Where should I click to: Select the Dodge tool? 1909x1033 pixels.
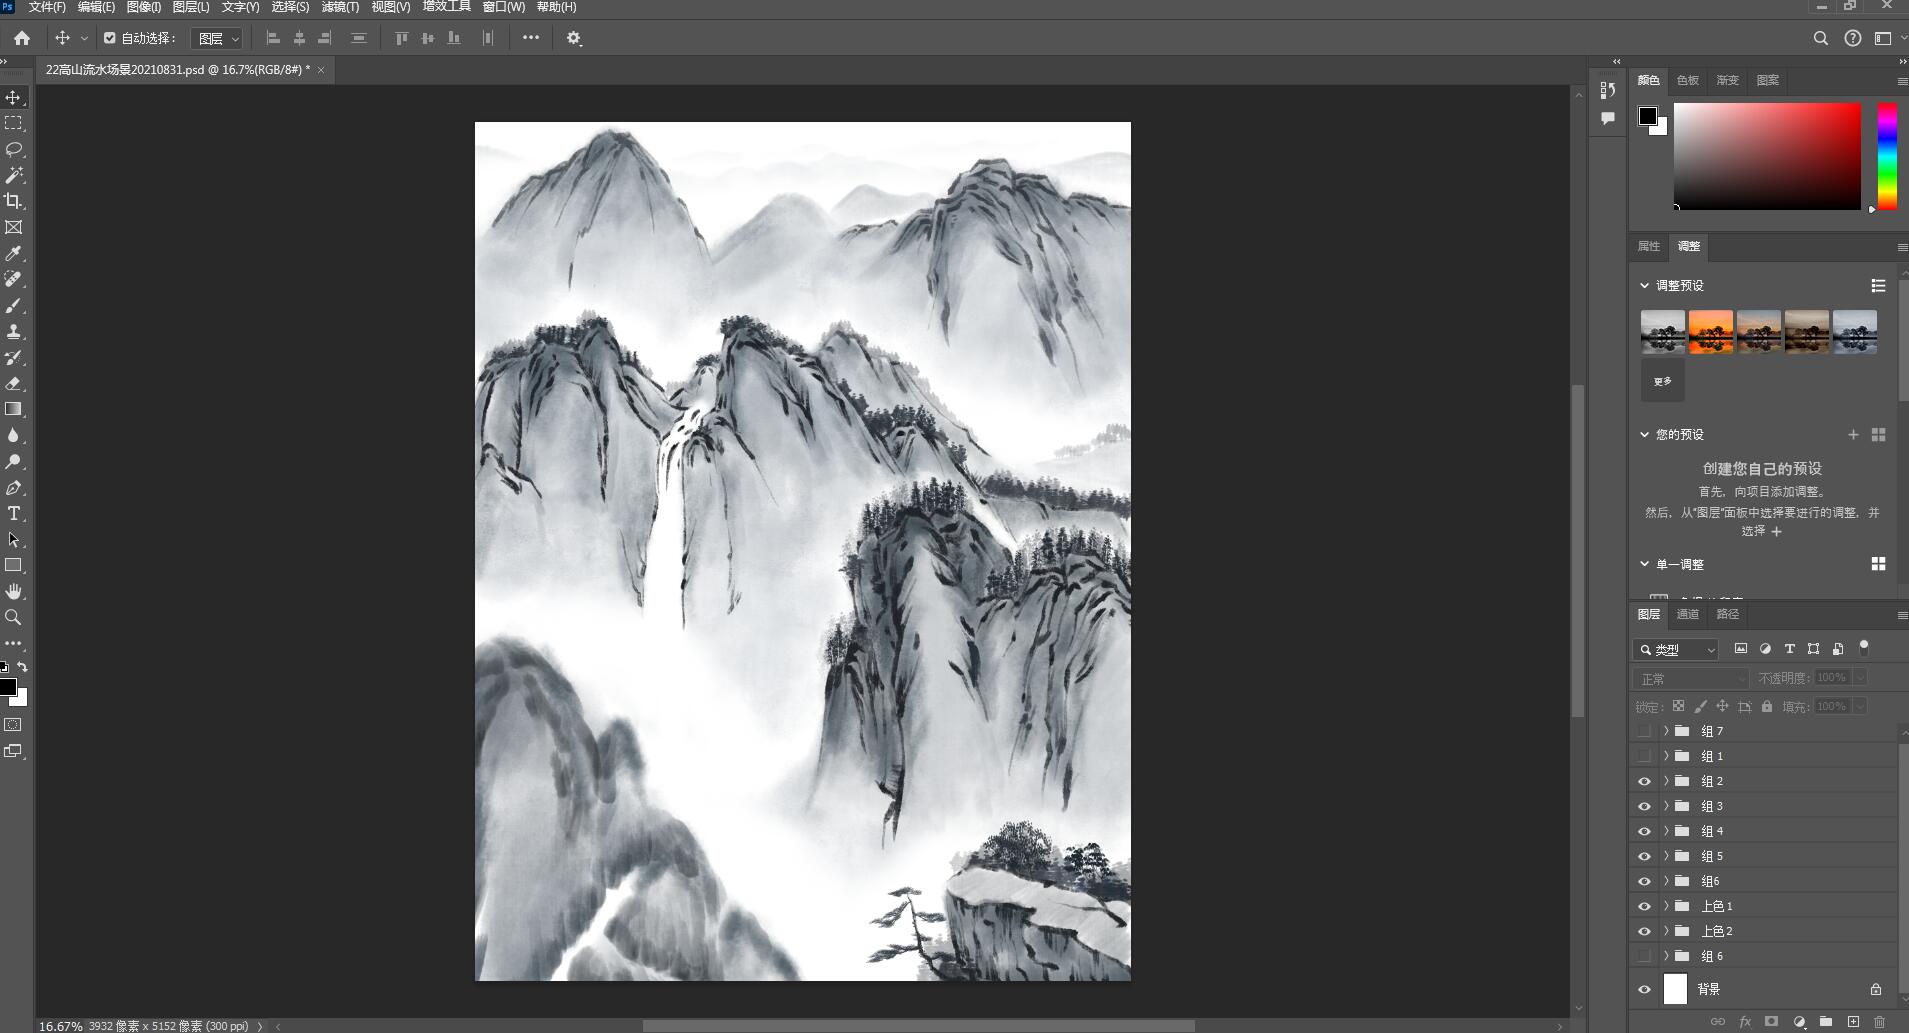pos(13,461)
